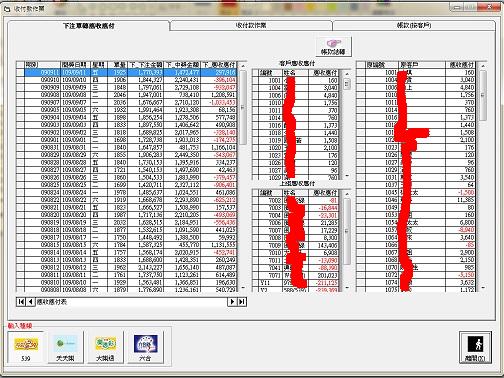504x378 pixels.
Task: Select the 下注單轉應收應付 tab
Action: pyautogui.click(x=89, y=26)
